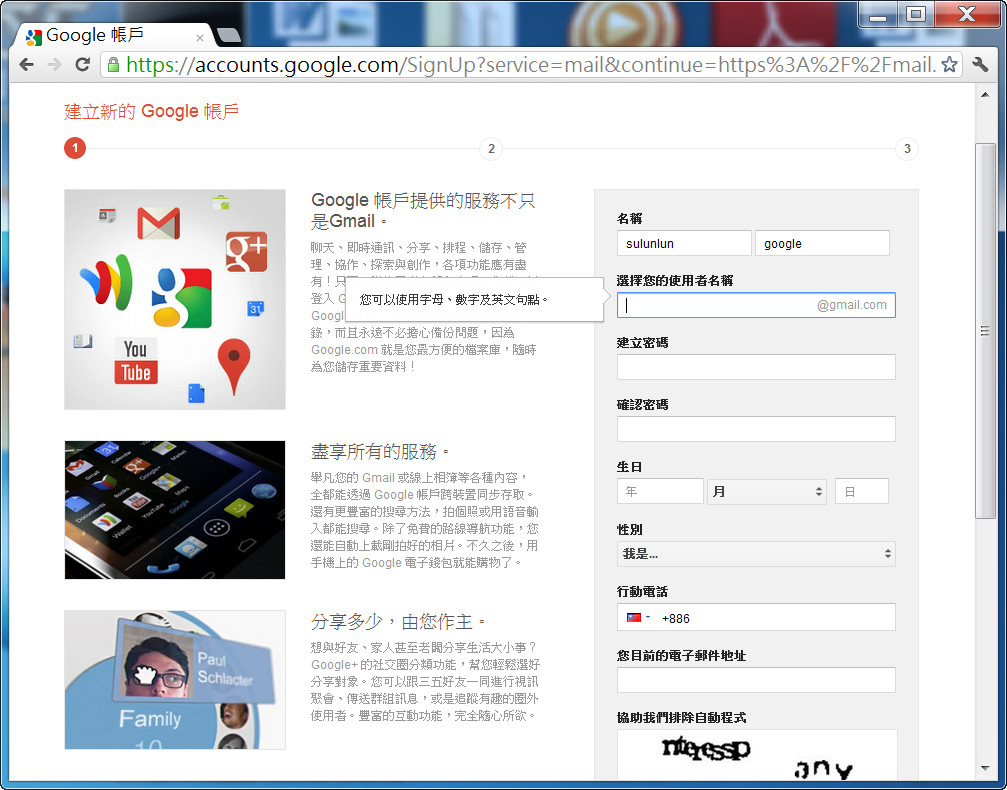
Task: Click the 確認密碼 confirm password field
Action: (x=756, y=429)
